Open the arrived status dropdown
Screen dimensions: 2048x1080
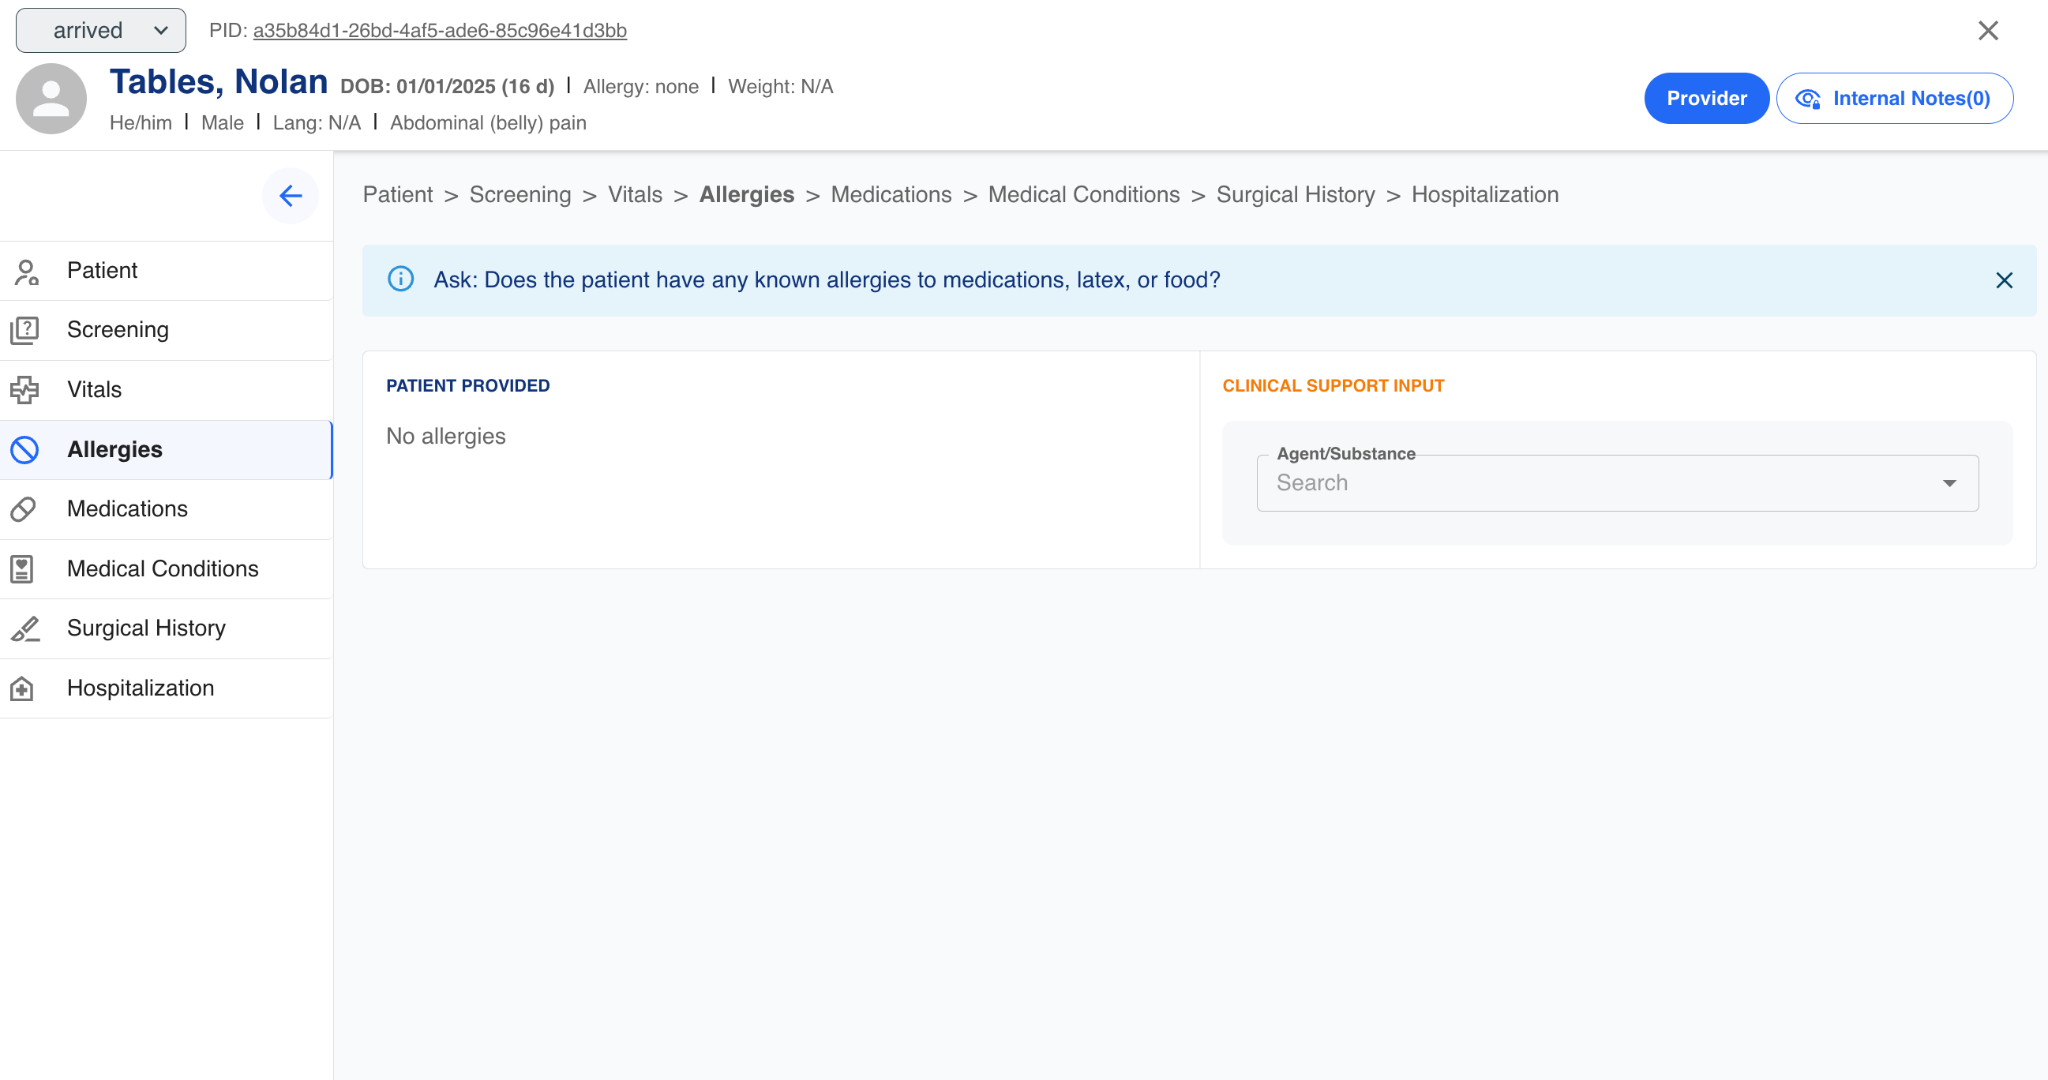[x=101, y=31]
